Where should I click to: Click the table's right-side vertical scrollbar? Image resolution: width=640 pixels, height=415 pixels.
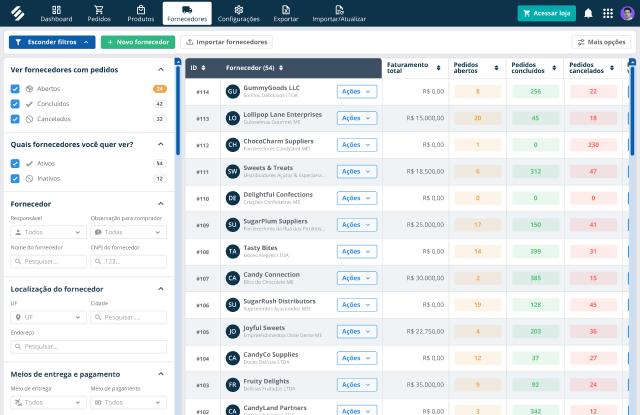632,110
